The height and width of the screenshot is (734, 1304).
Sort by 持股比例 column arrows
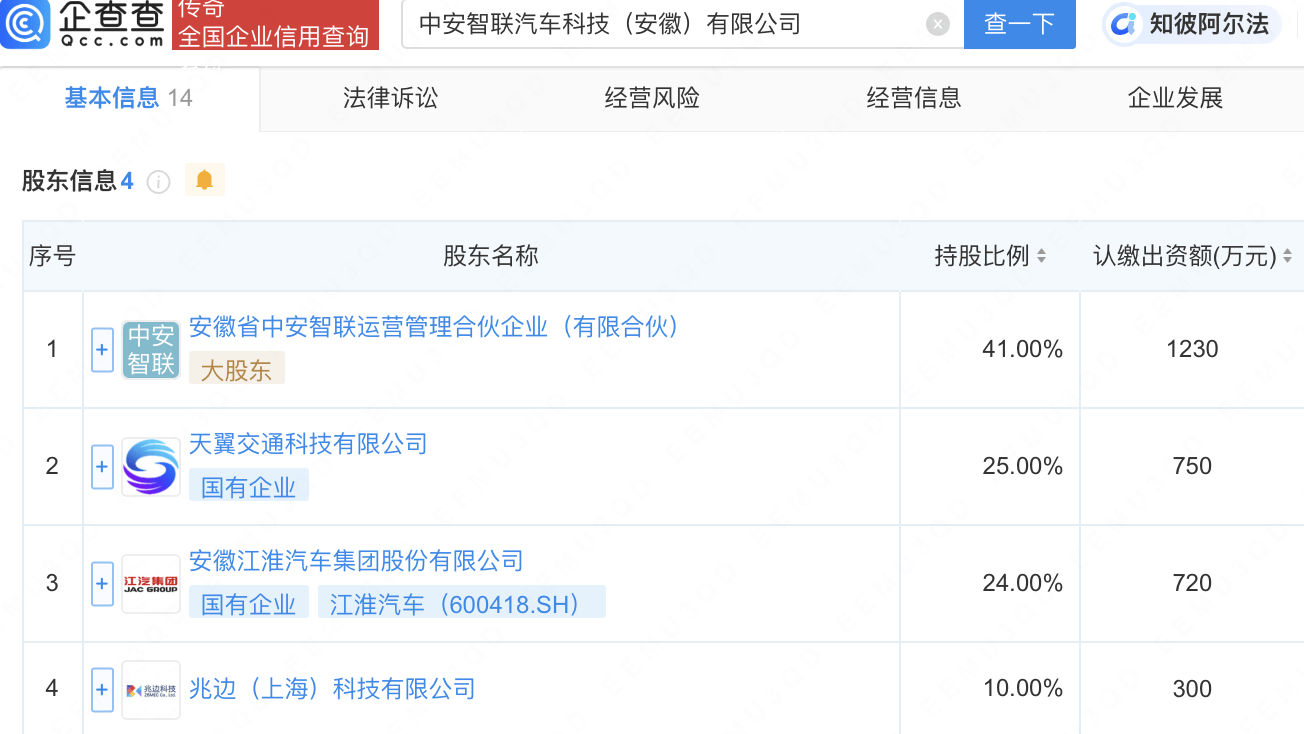pyautogui.click(x=1041, y=256)
